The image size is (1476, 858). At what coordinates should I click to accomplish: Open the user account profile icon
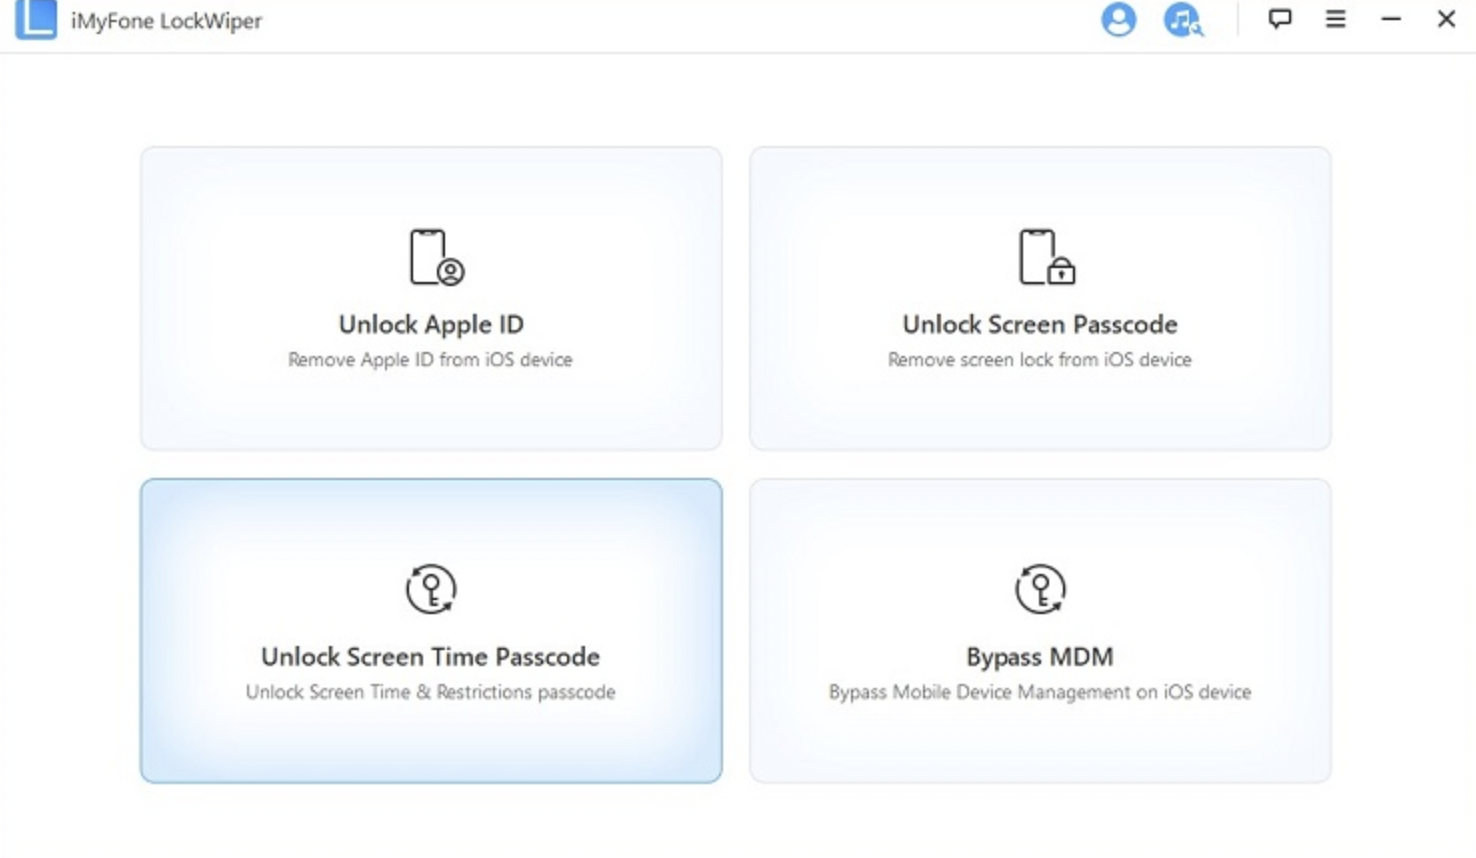click(1118, 20)
